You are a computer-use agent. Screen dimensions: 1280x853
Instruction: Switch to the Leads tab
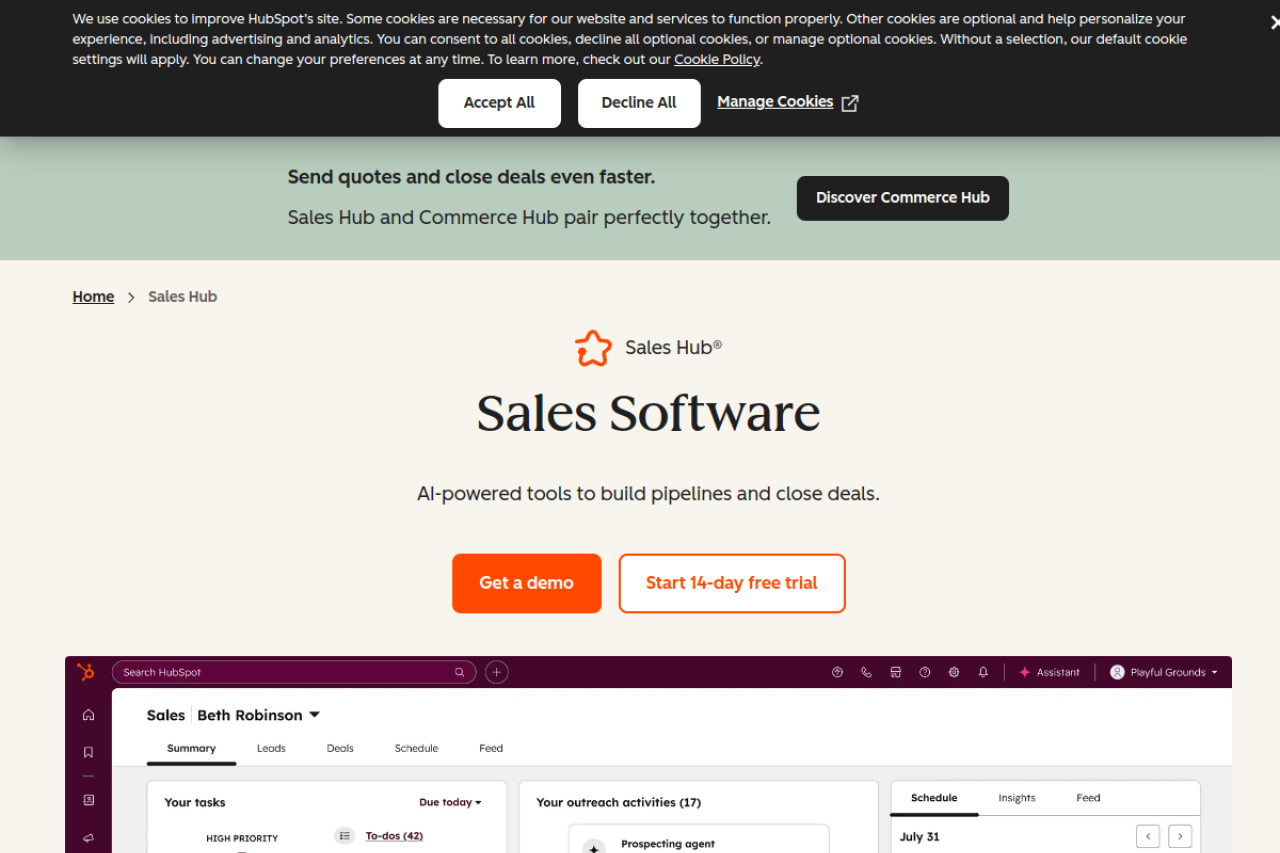(271, 748)
